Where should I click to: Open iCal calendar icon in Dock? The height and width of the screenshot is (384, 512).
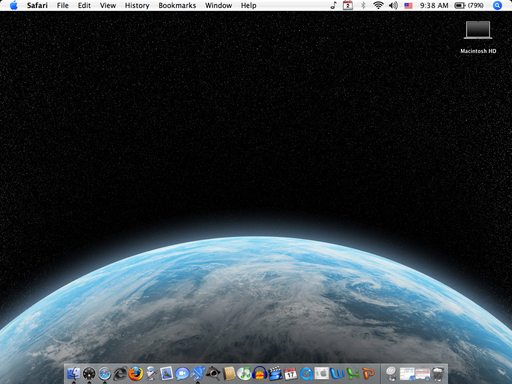coord(291,373)
